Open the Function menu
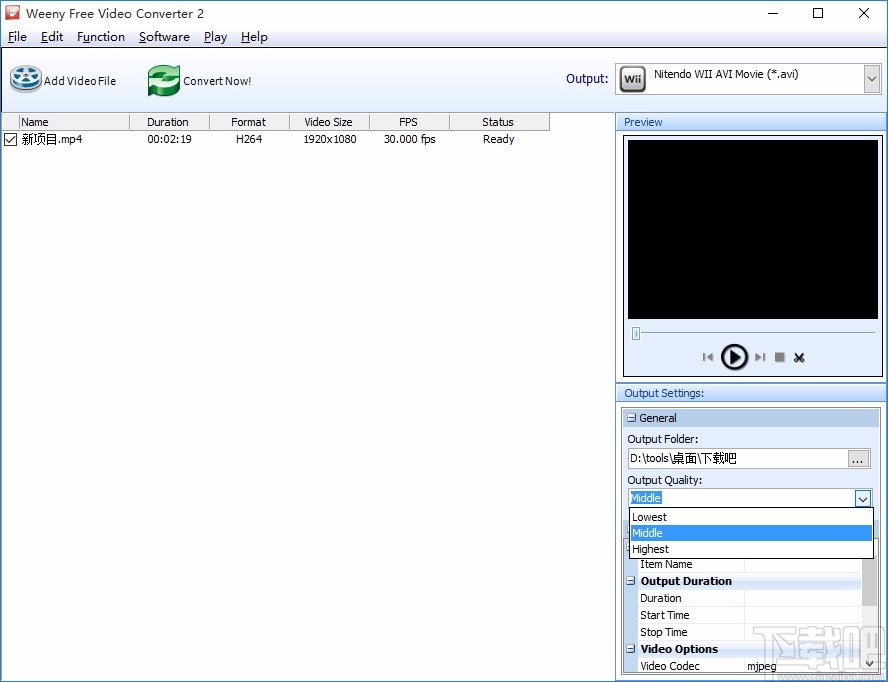Viewport: 888px width, 682px height. (100, 37)
